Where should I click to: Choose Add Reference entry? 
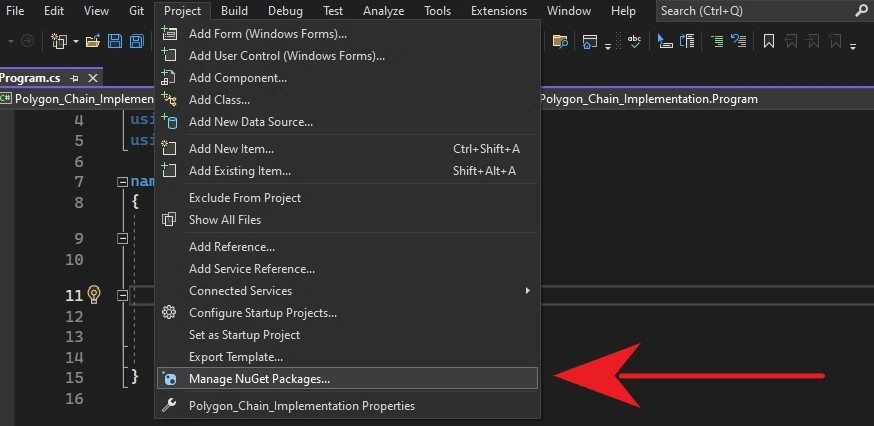[347, 246]
